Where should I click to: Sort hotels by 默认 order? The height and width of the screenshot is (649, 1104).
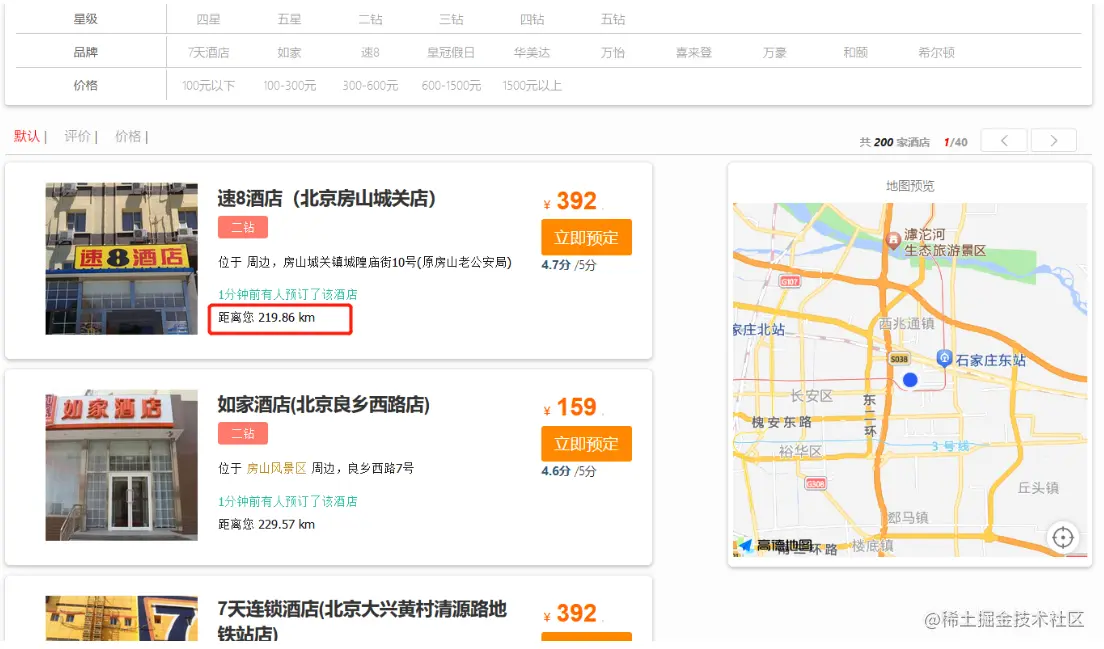(x=27, y=137)
